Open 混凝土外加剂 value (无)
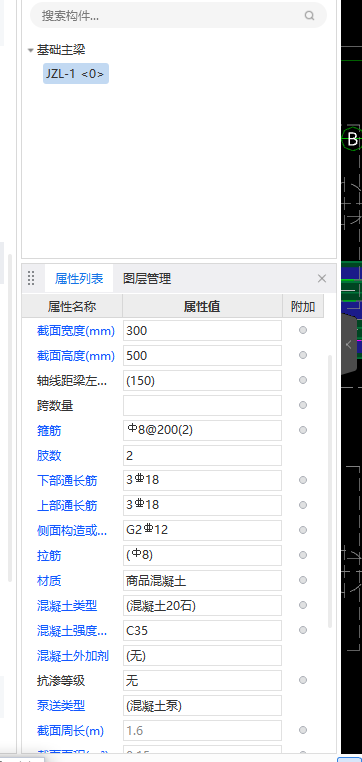 [202, 656]
